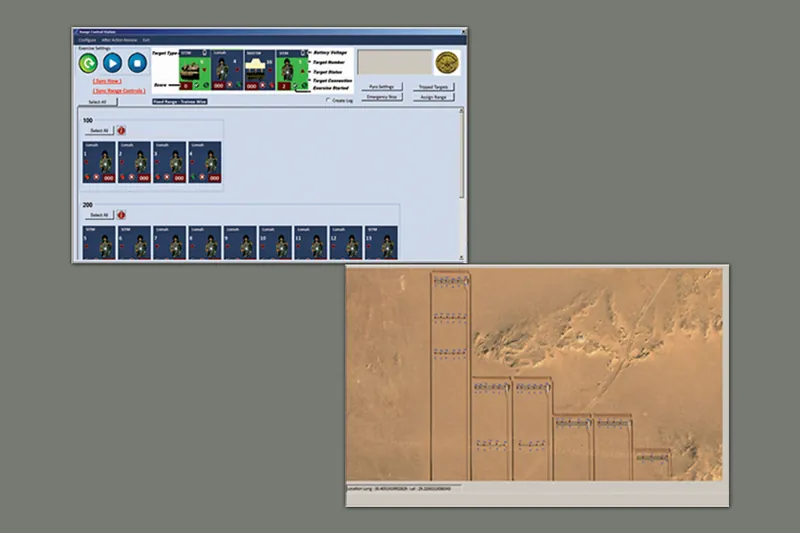Click the red info icon for range 200
Viewport: 800px width, 533px height.
[121, 215]
